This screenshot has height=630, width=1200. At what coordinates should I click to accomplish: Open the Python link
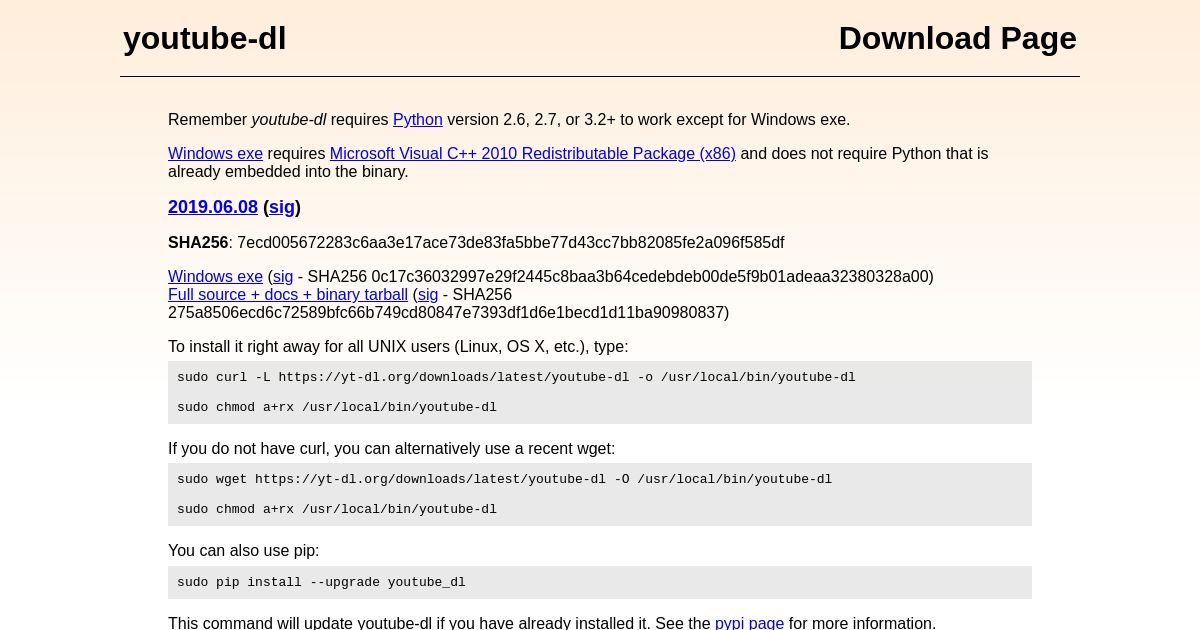pos(417,120)
